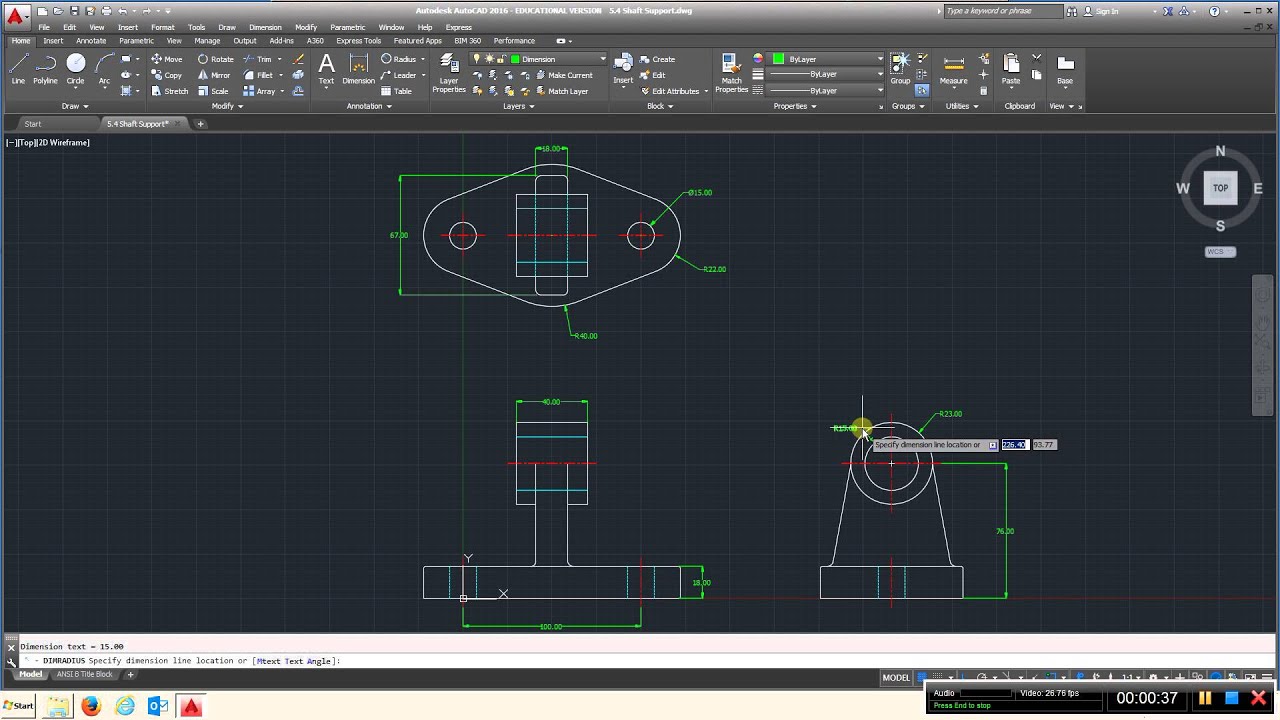Toggle MODEL space in status bar
1280x720 pixels.
click(x=896, y=677)
